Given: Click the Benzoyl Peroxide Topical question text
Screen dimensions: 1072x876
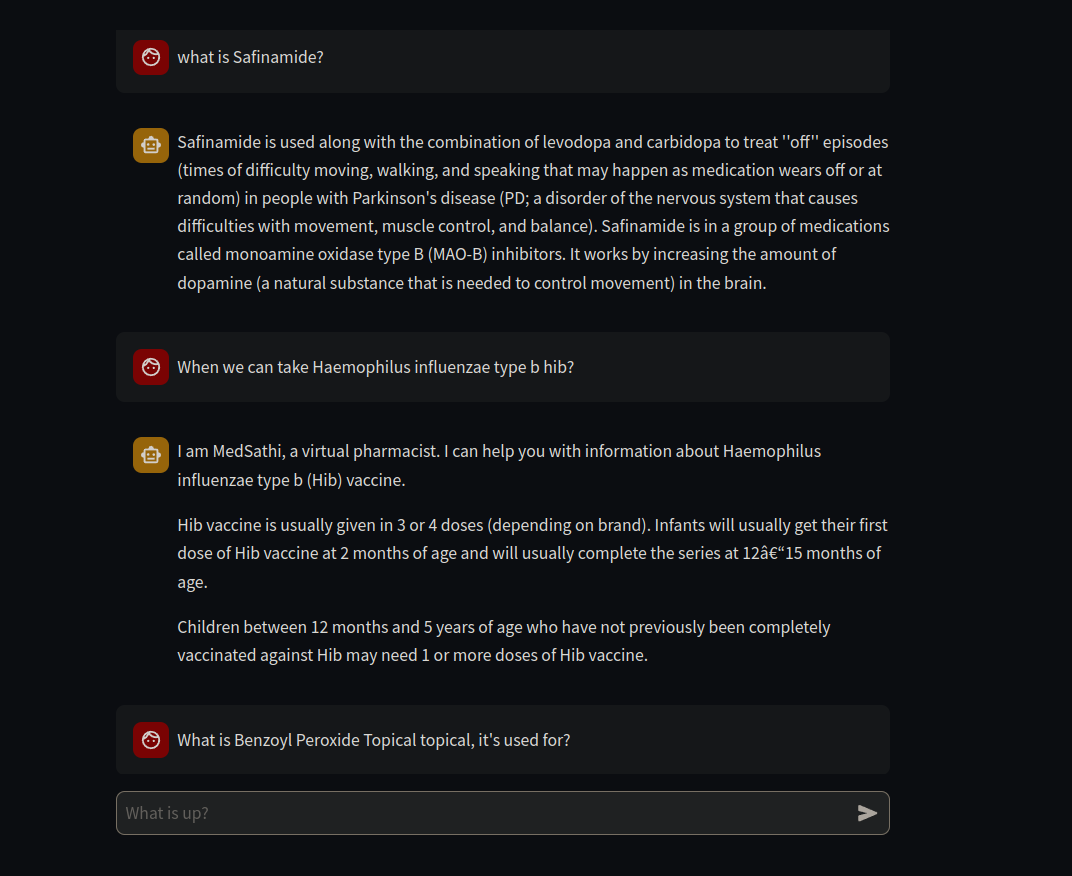Looking at the screenshot, I should [x=373, y=740].
